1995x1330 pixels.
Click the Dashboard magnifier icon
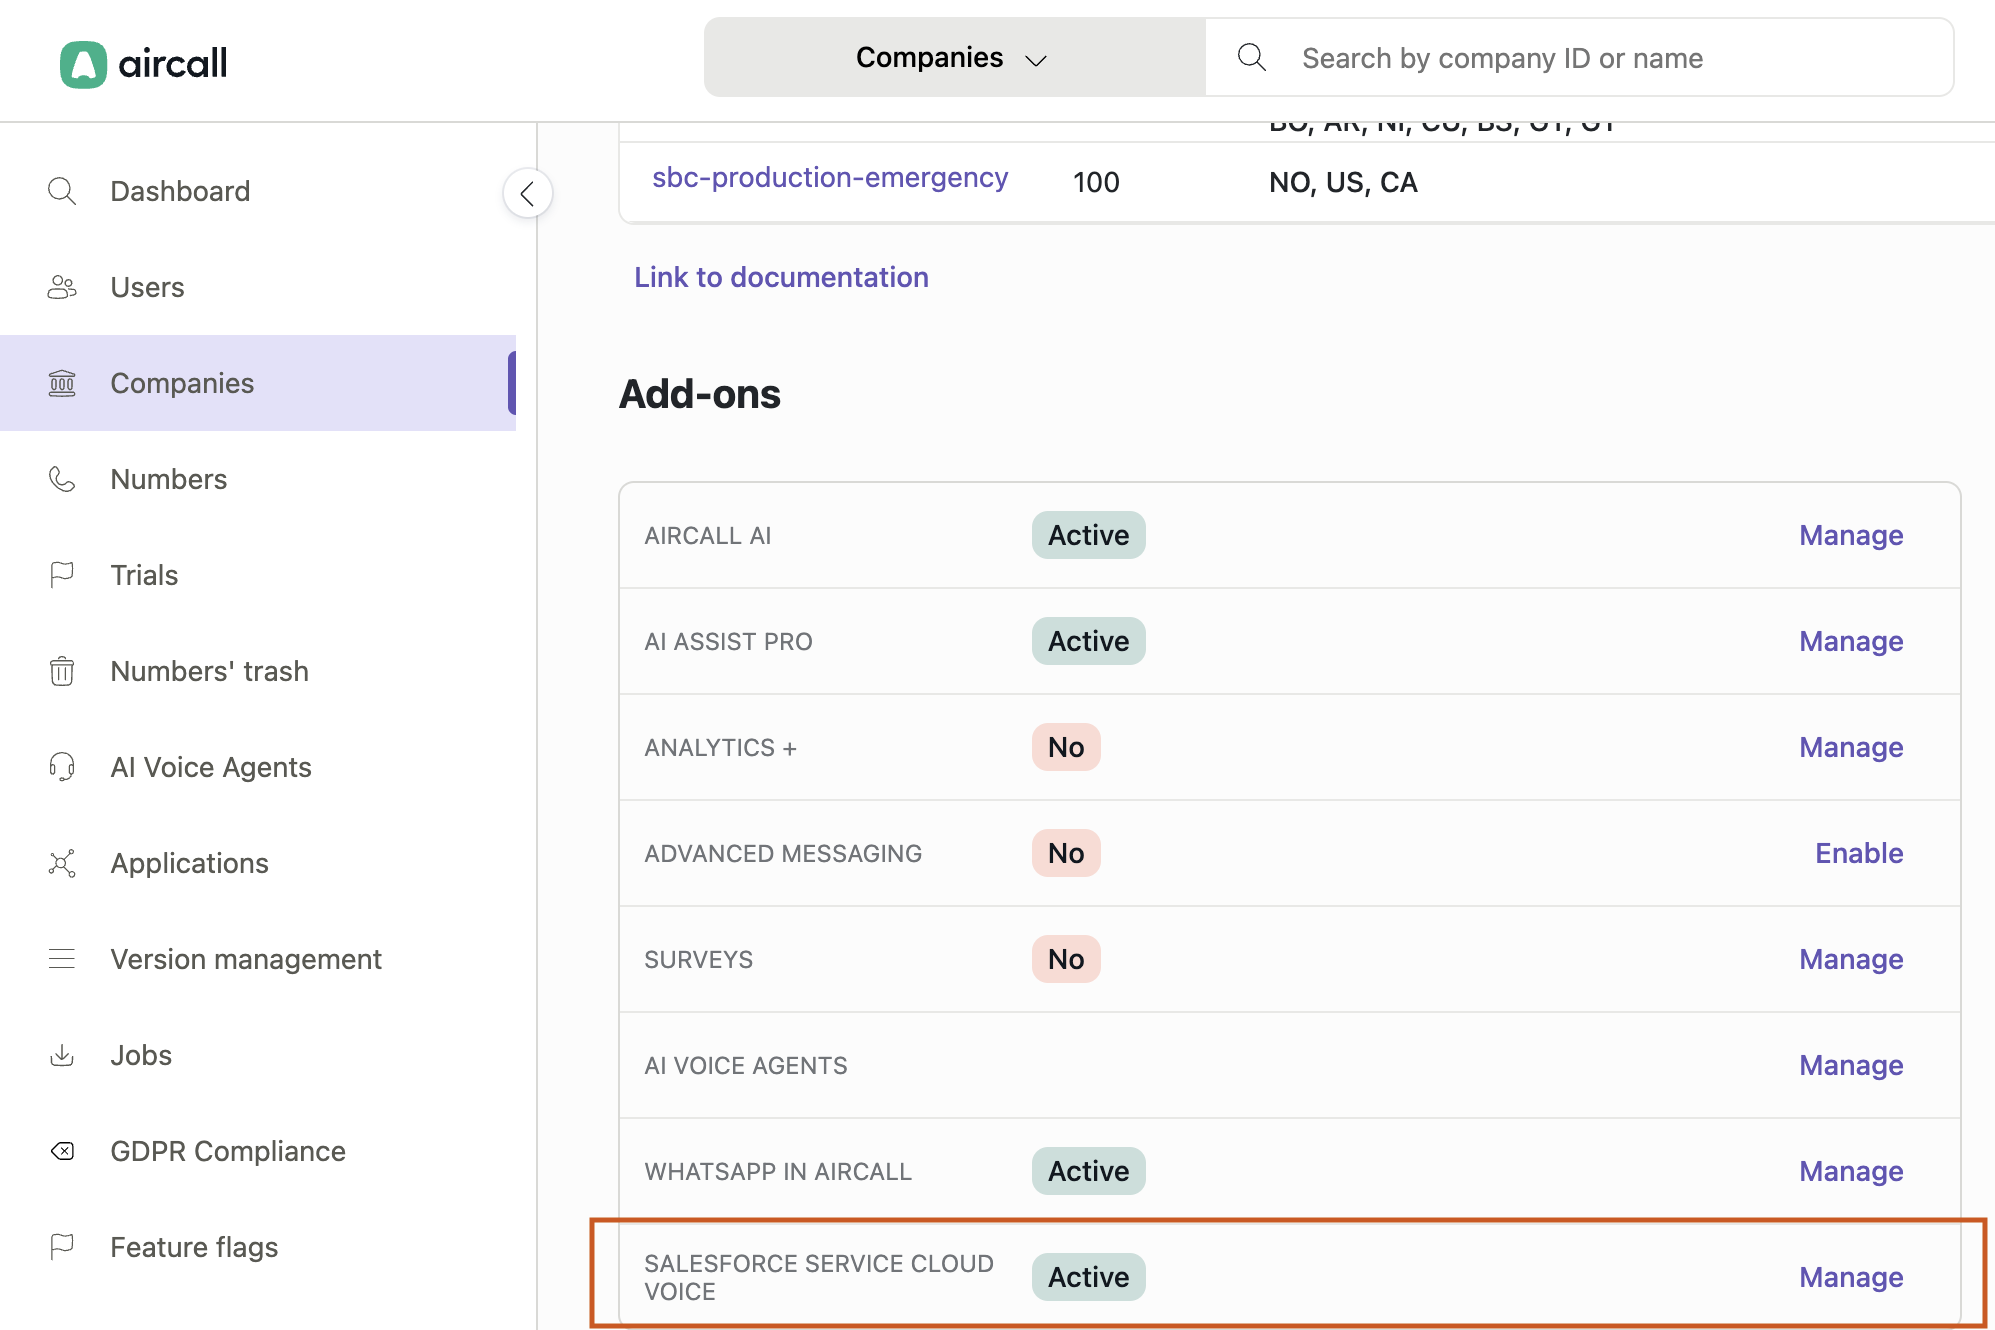(x=62, y=191)
